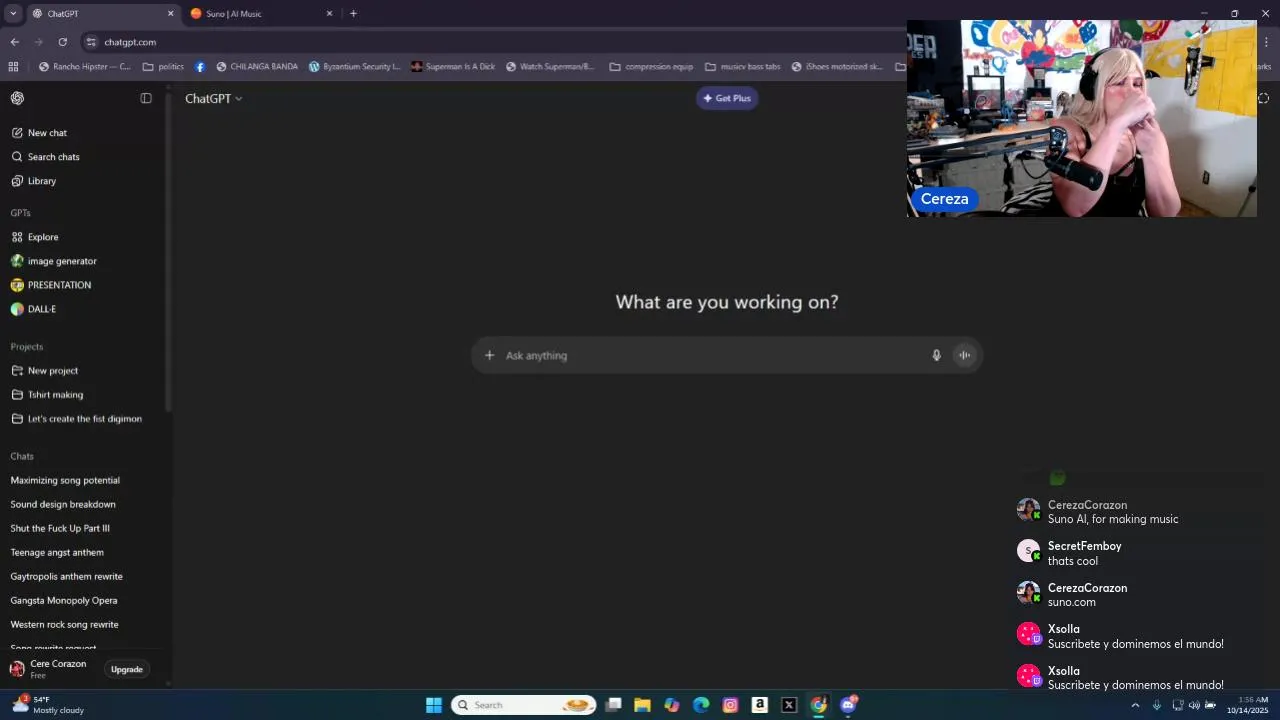This screenshot has height=720, width=1280.
Task: Close the sidebar with the panel icon
Action: coord(146,98)
